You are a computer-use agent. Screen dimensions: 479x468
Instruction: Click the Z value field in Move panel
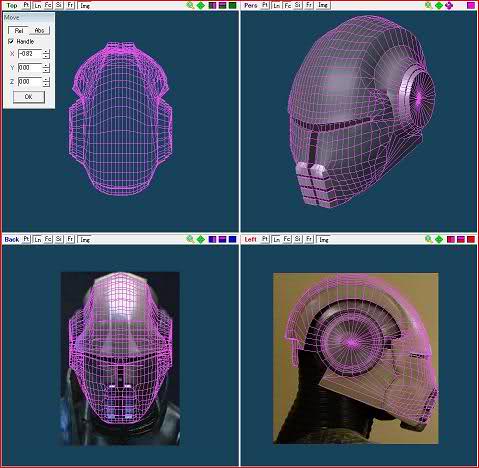click(30, 82)
